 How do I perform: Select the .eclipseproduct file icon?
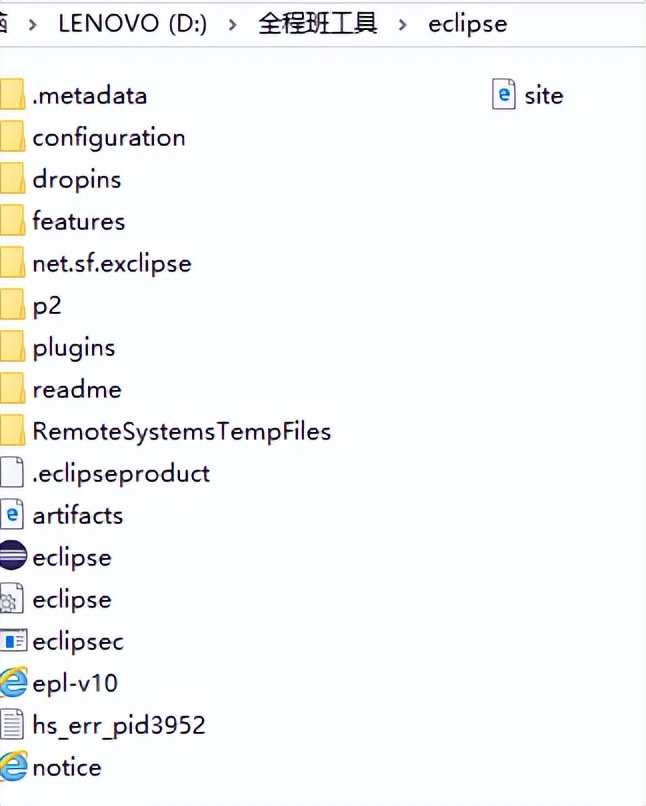pos(13,473)
